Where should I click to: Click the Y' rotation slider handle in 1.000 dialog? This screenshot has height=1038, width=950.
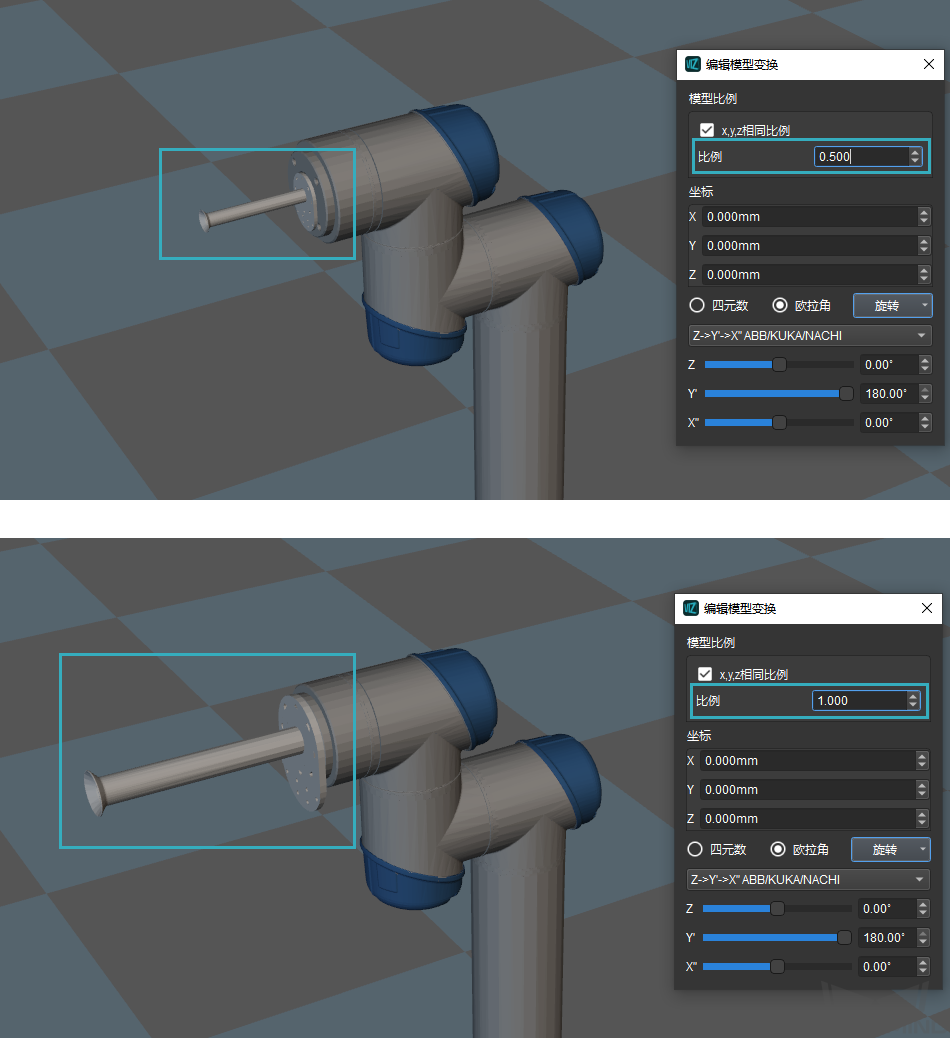pyautogui.click(x=844, y=938)
